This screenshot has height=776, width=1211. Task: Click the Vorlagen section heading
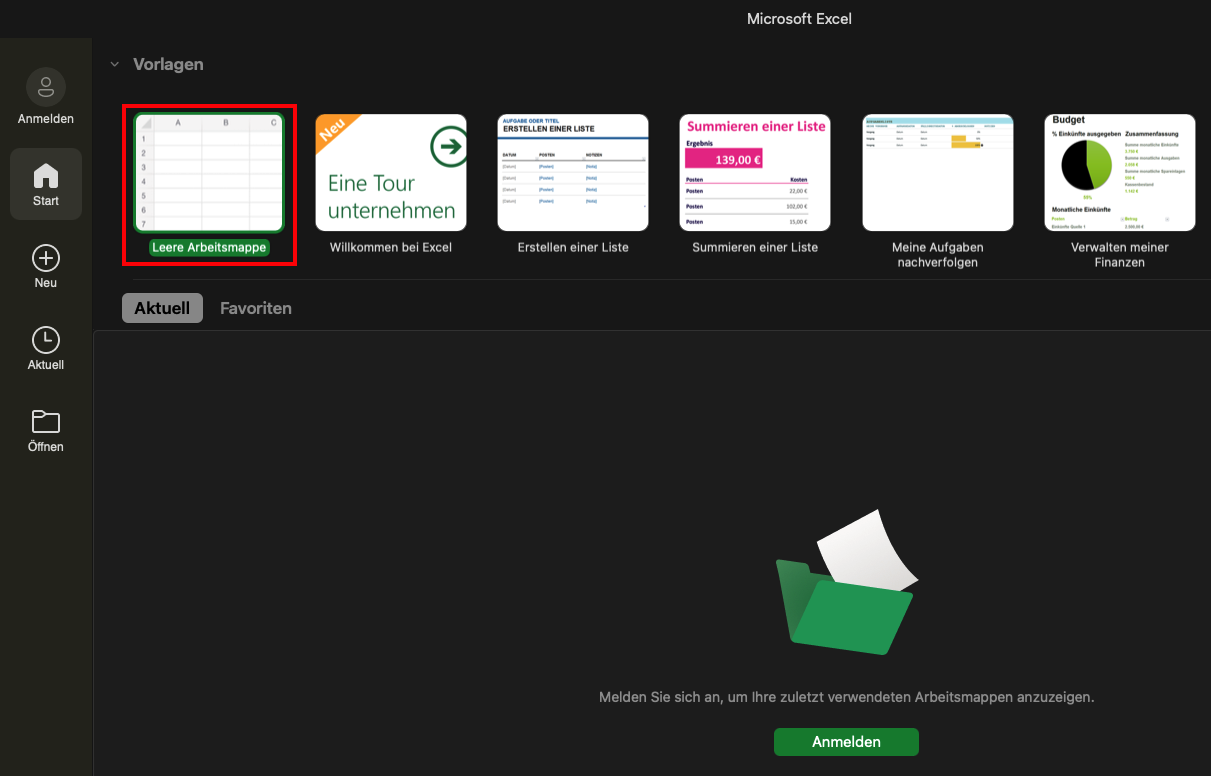(x=168, y=65)
